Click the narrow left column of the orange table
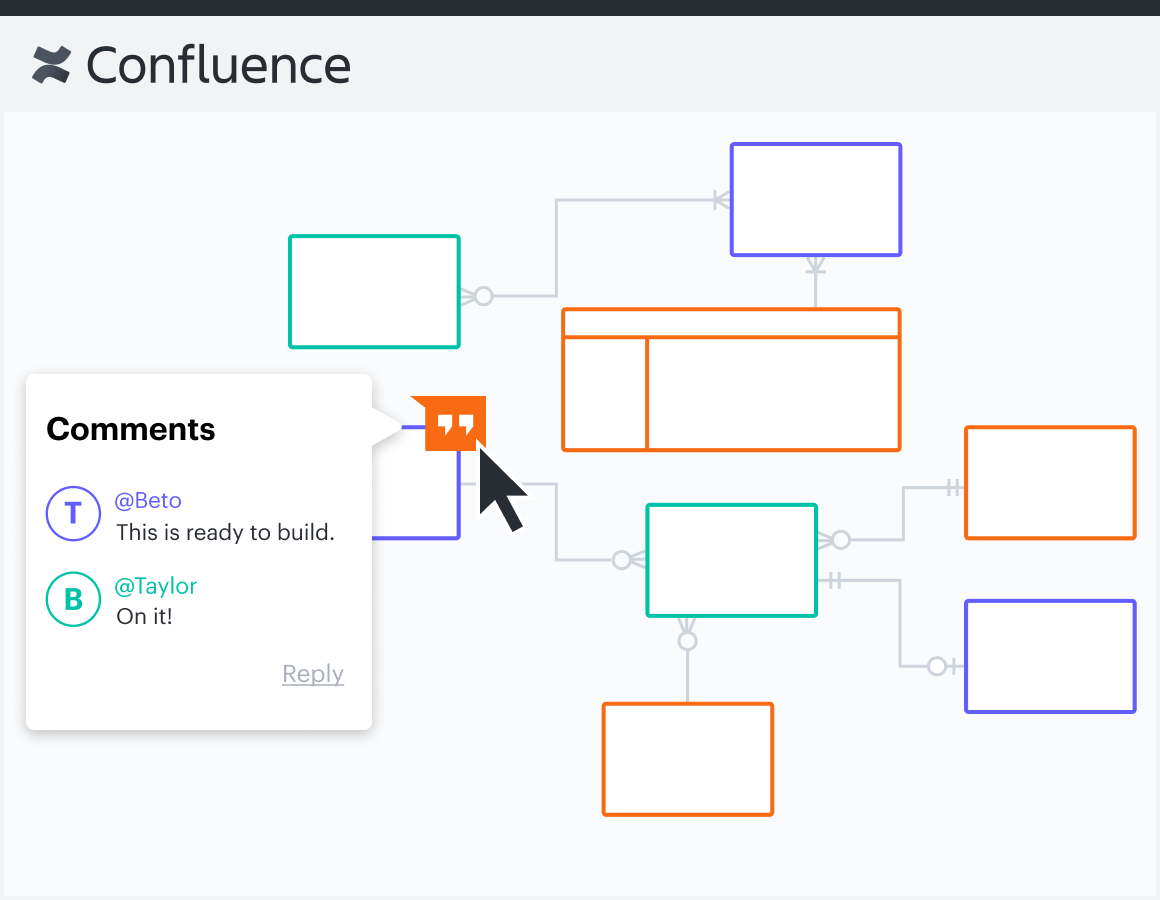 coord(605,394)
